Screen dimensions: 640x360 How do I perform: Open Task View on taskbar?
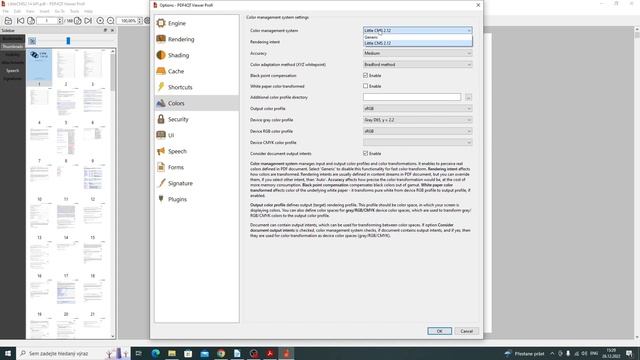pyautogui.click(x=139, y=353)
